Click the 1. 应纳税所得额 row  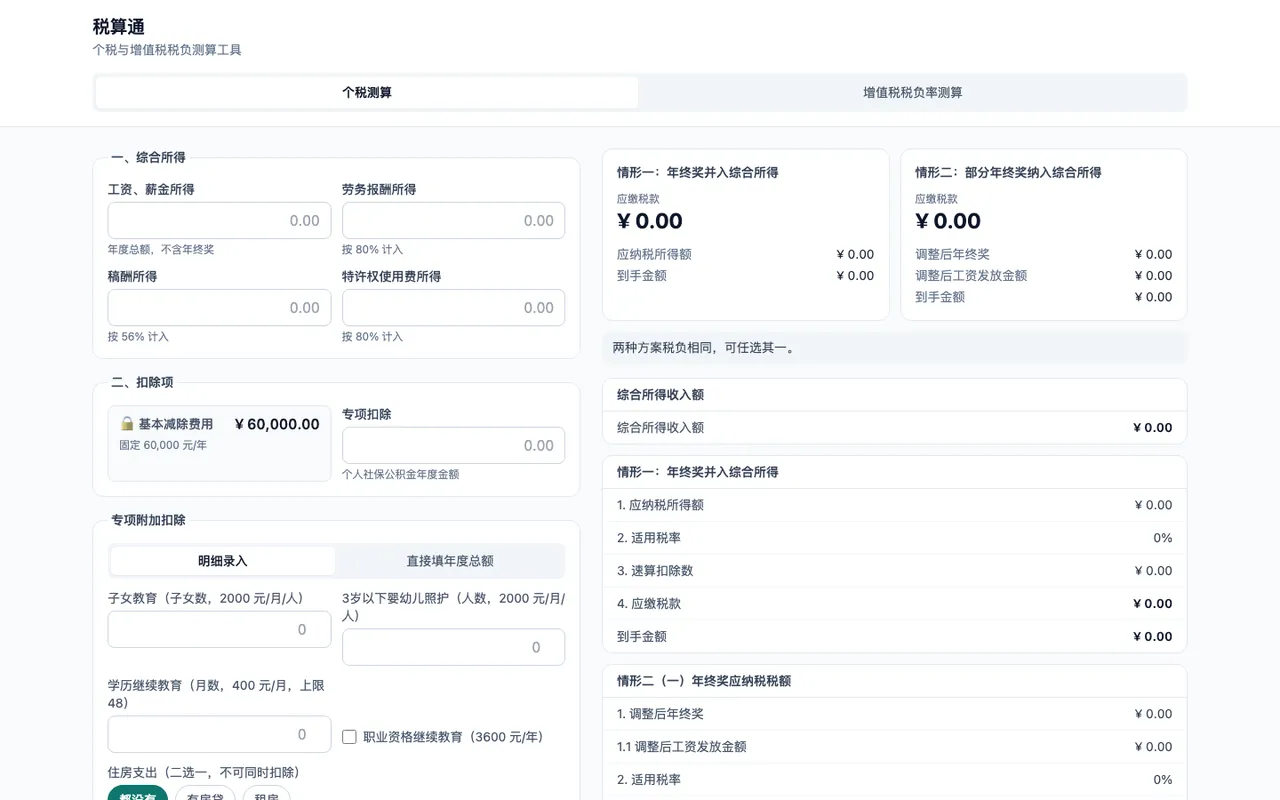click(895, 505)
